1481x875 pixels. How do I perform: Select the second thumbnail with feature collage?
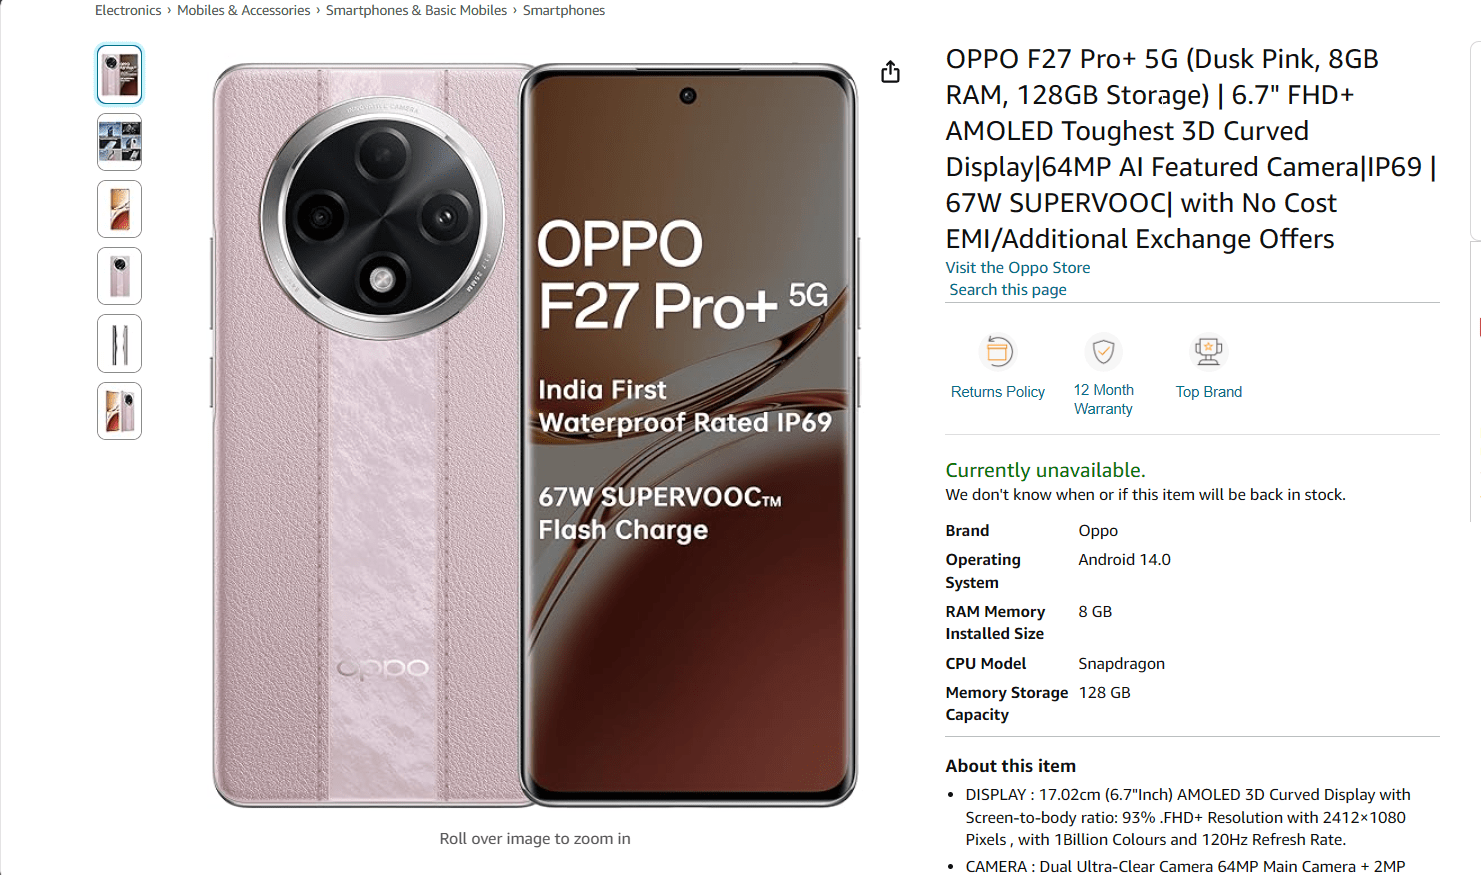pos(119,142)
